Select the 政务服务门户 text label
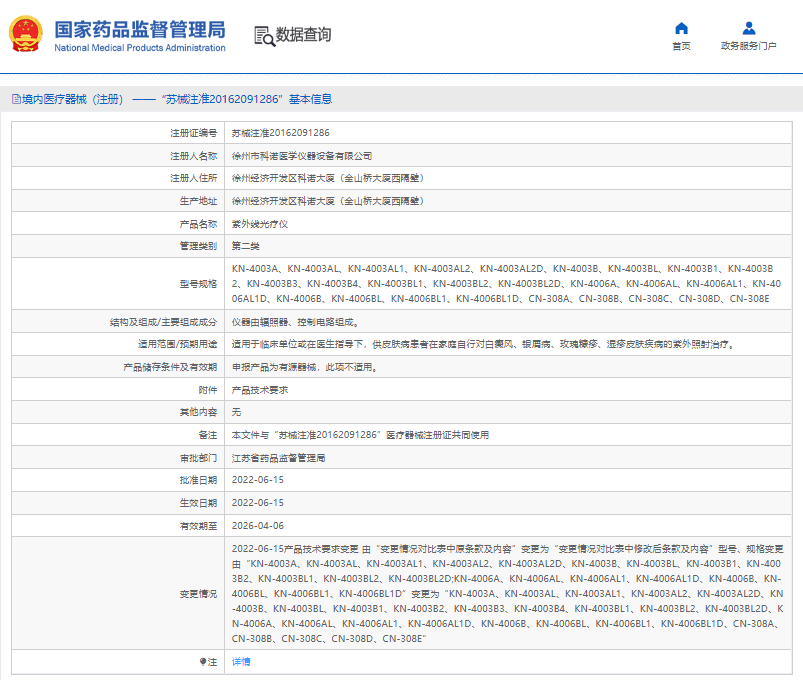Screen dimensions: 803x680 pyautogui.click(x=749, y=46)
